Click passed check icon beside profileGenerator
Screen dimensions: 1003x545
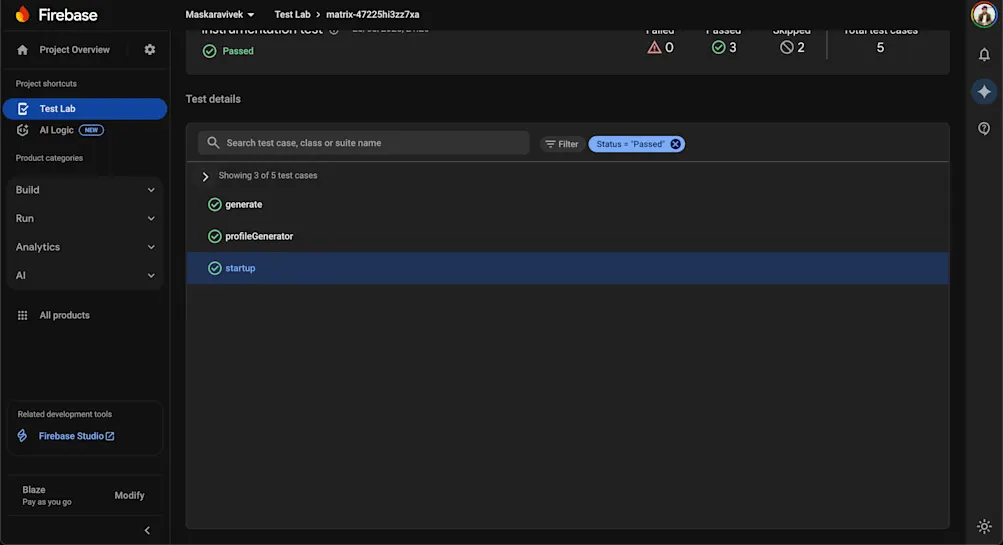(214, 237)
